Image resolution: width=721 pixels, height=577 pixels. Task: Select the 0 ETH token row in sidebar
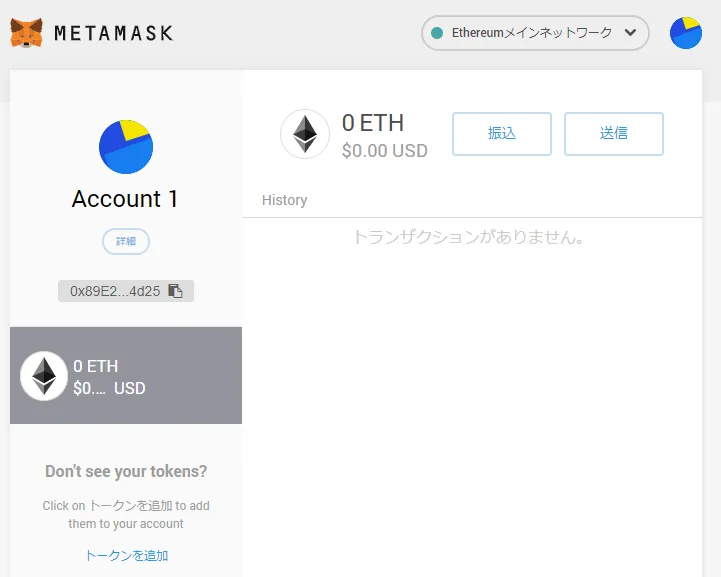(126, 375)
